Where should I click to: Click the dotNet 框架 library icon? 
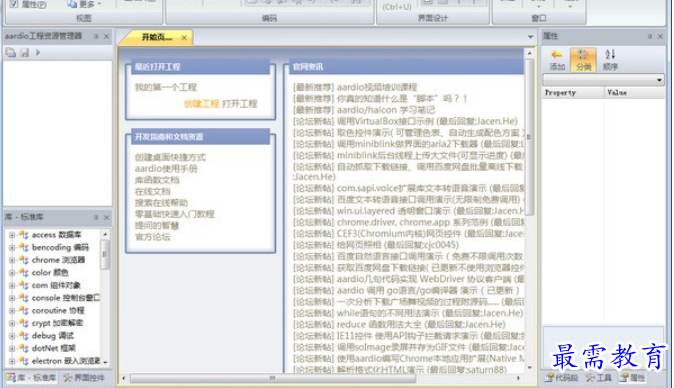(23, 348)
